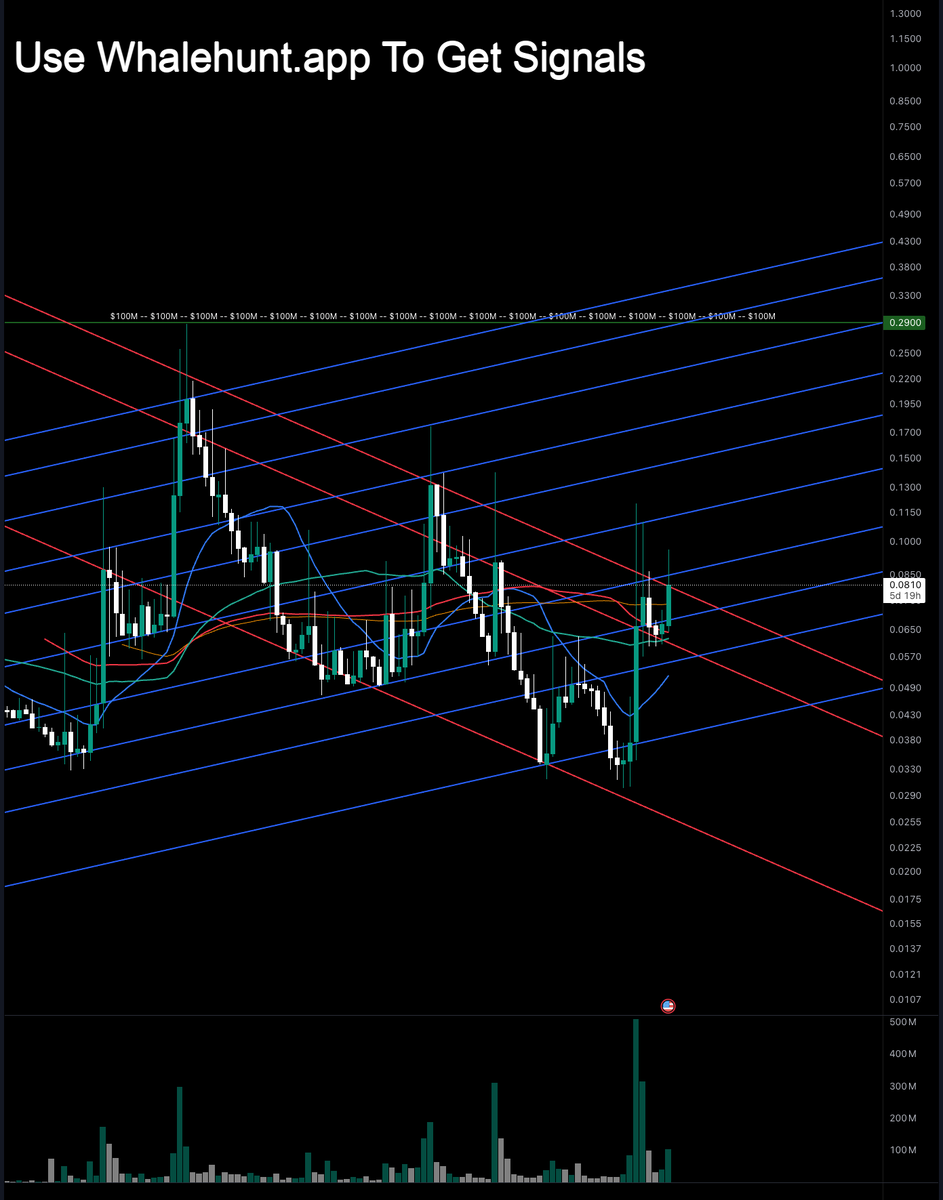The width and height of the screenshot is (943, 1200).
Task: Click the 200M volume axis label
Action: (x=901, y=1118)
